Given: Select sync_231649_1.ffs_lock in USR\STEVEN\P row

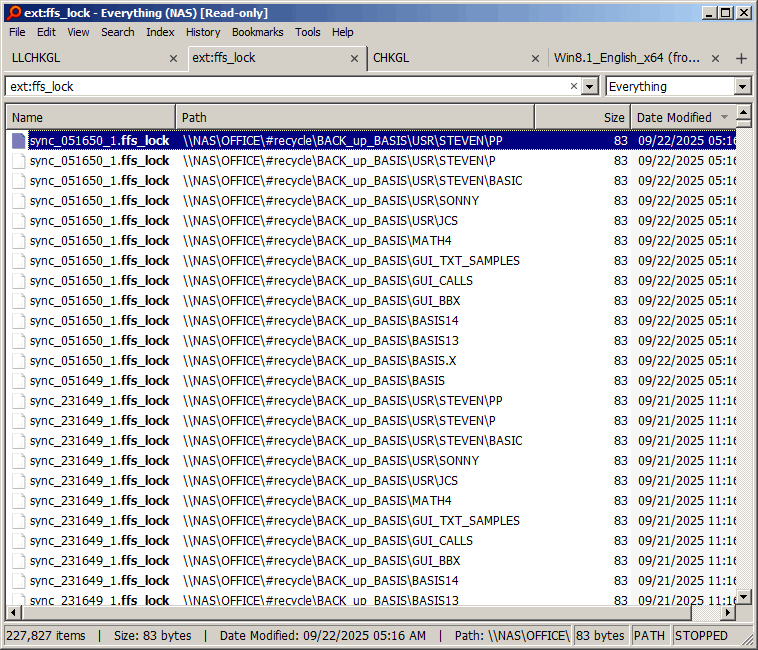Looking at the screenshot, I should coord(99,420).
